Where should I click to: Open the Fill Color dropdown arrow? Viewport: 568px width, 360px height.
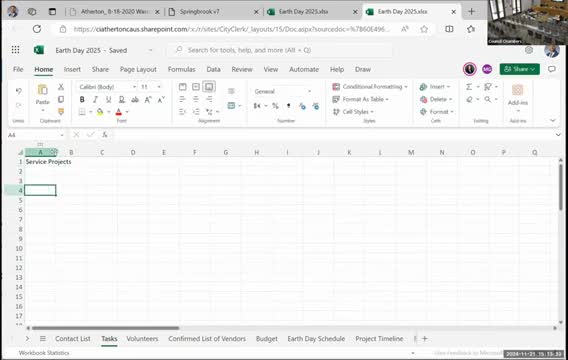pos(108,112)
